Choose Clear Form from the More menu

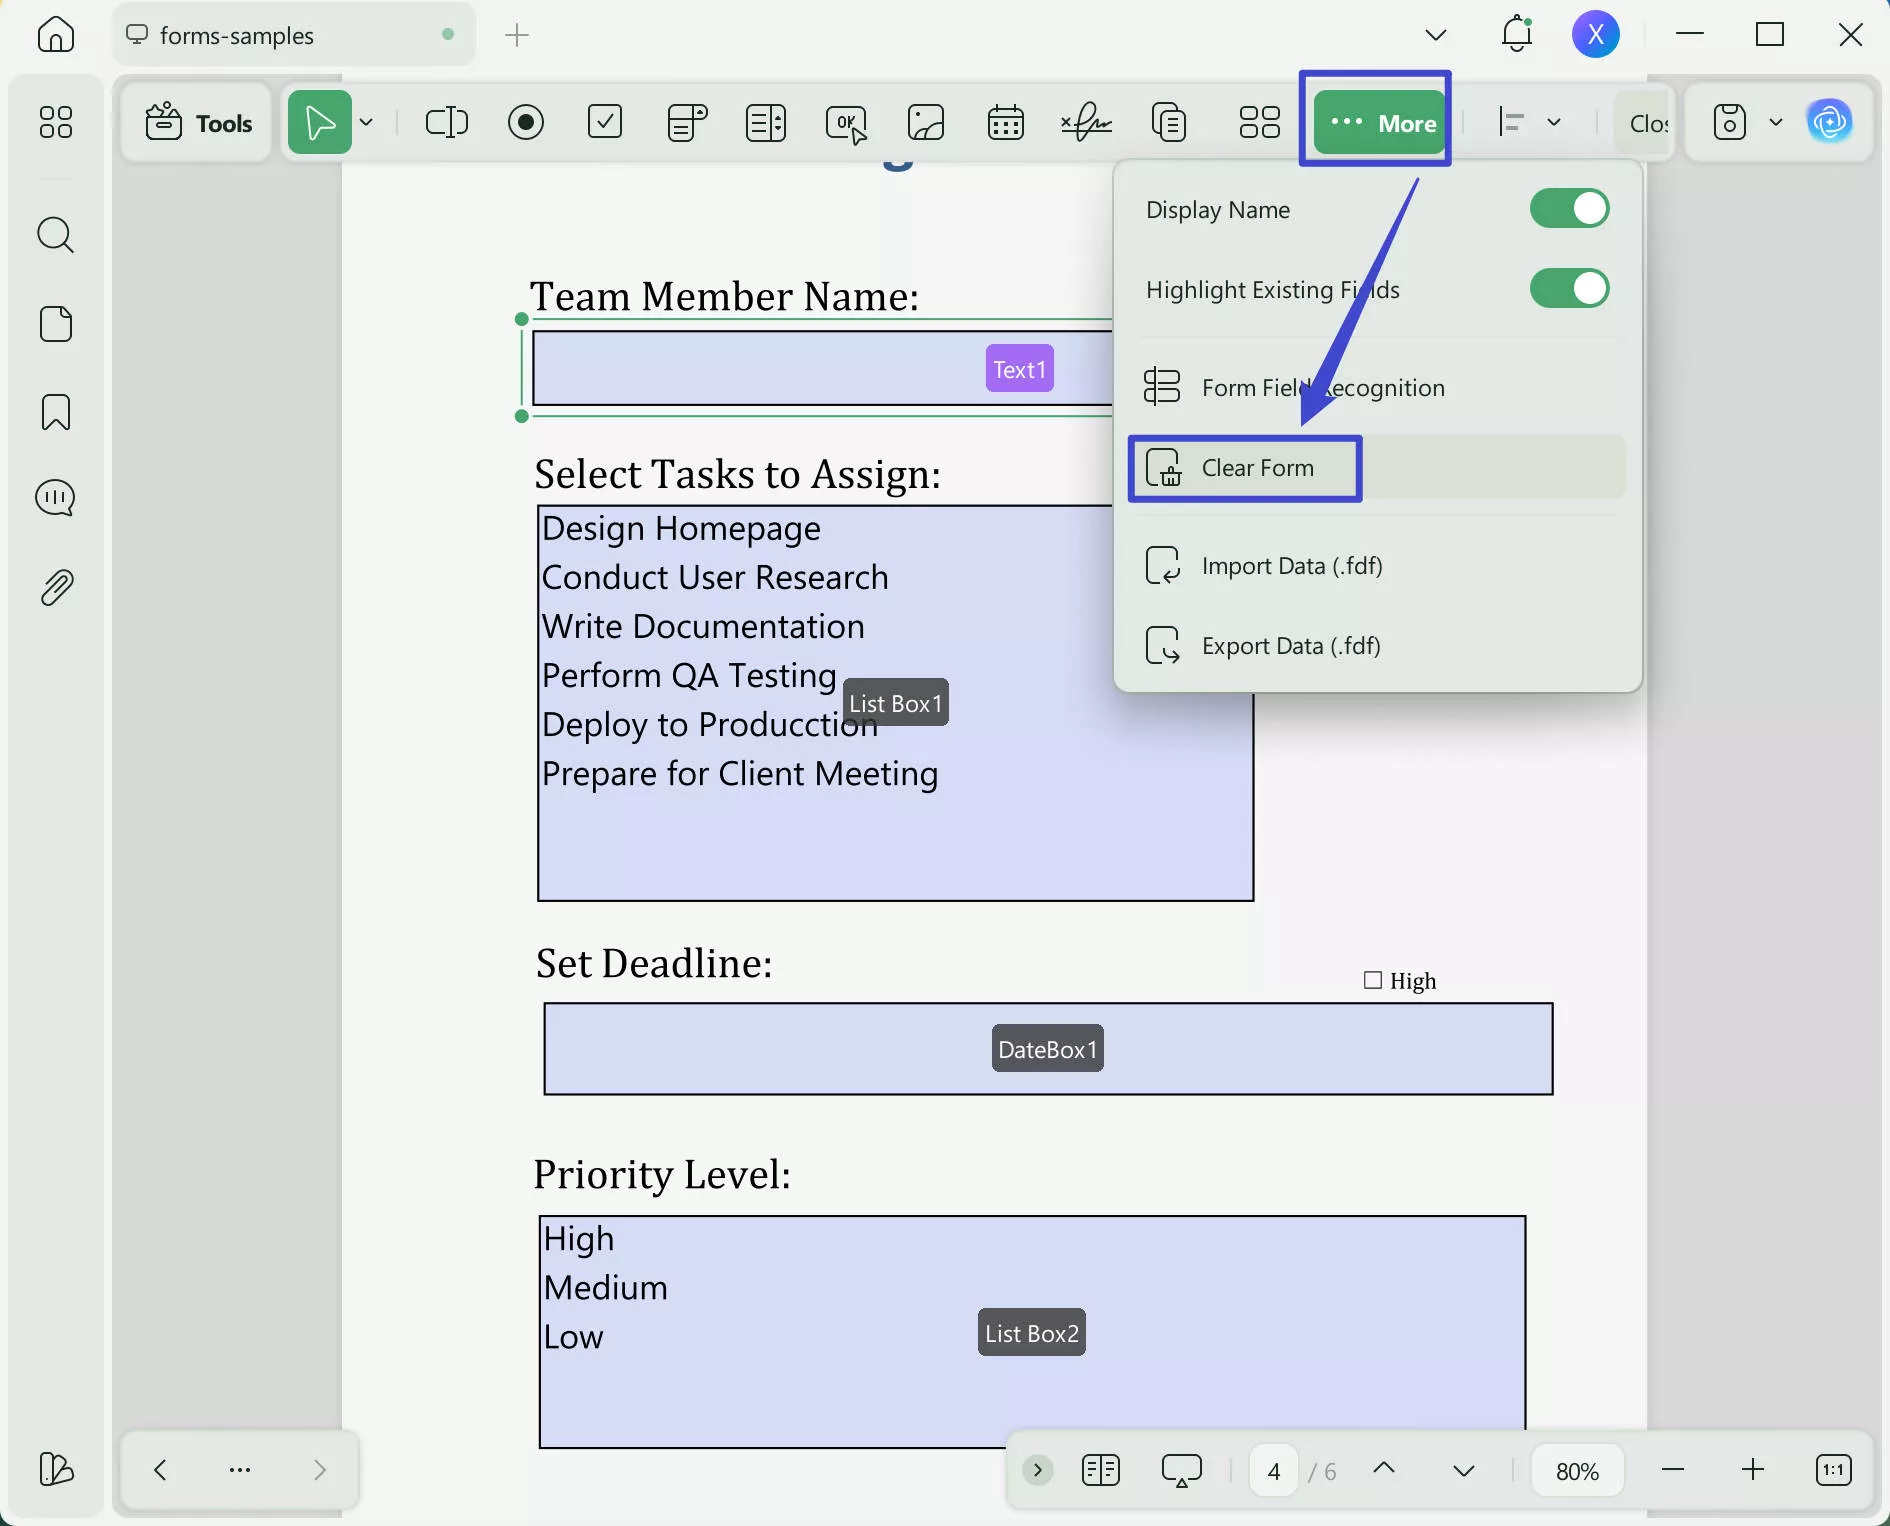click(1258, 468)
